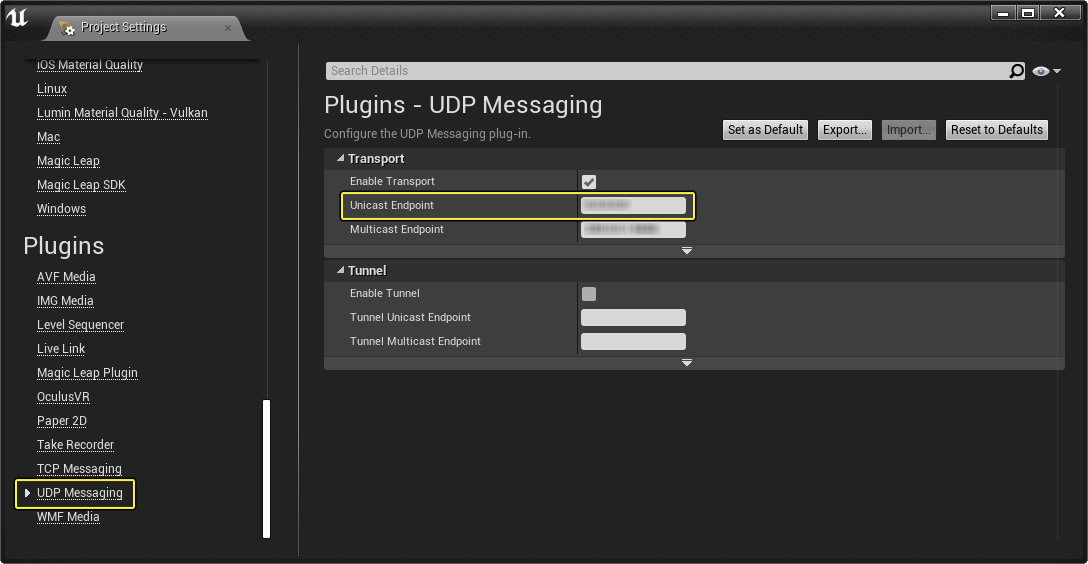Click the Import... button
Screen dimensions: 1088x564
point(908,130)
